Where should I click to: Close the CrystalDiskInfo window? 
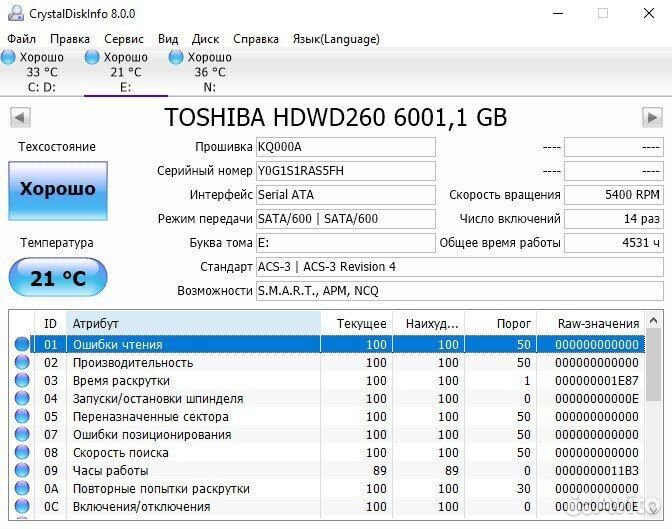click(x=649, y=13)
